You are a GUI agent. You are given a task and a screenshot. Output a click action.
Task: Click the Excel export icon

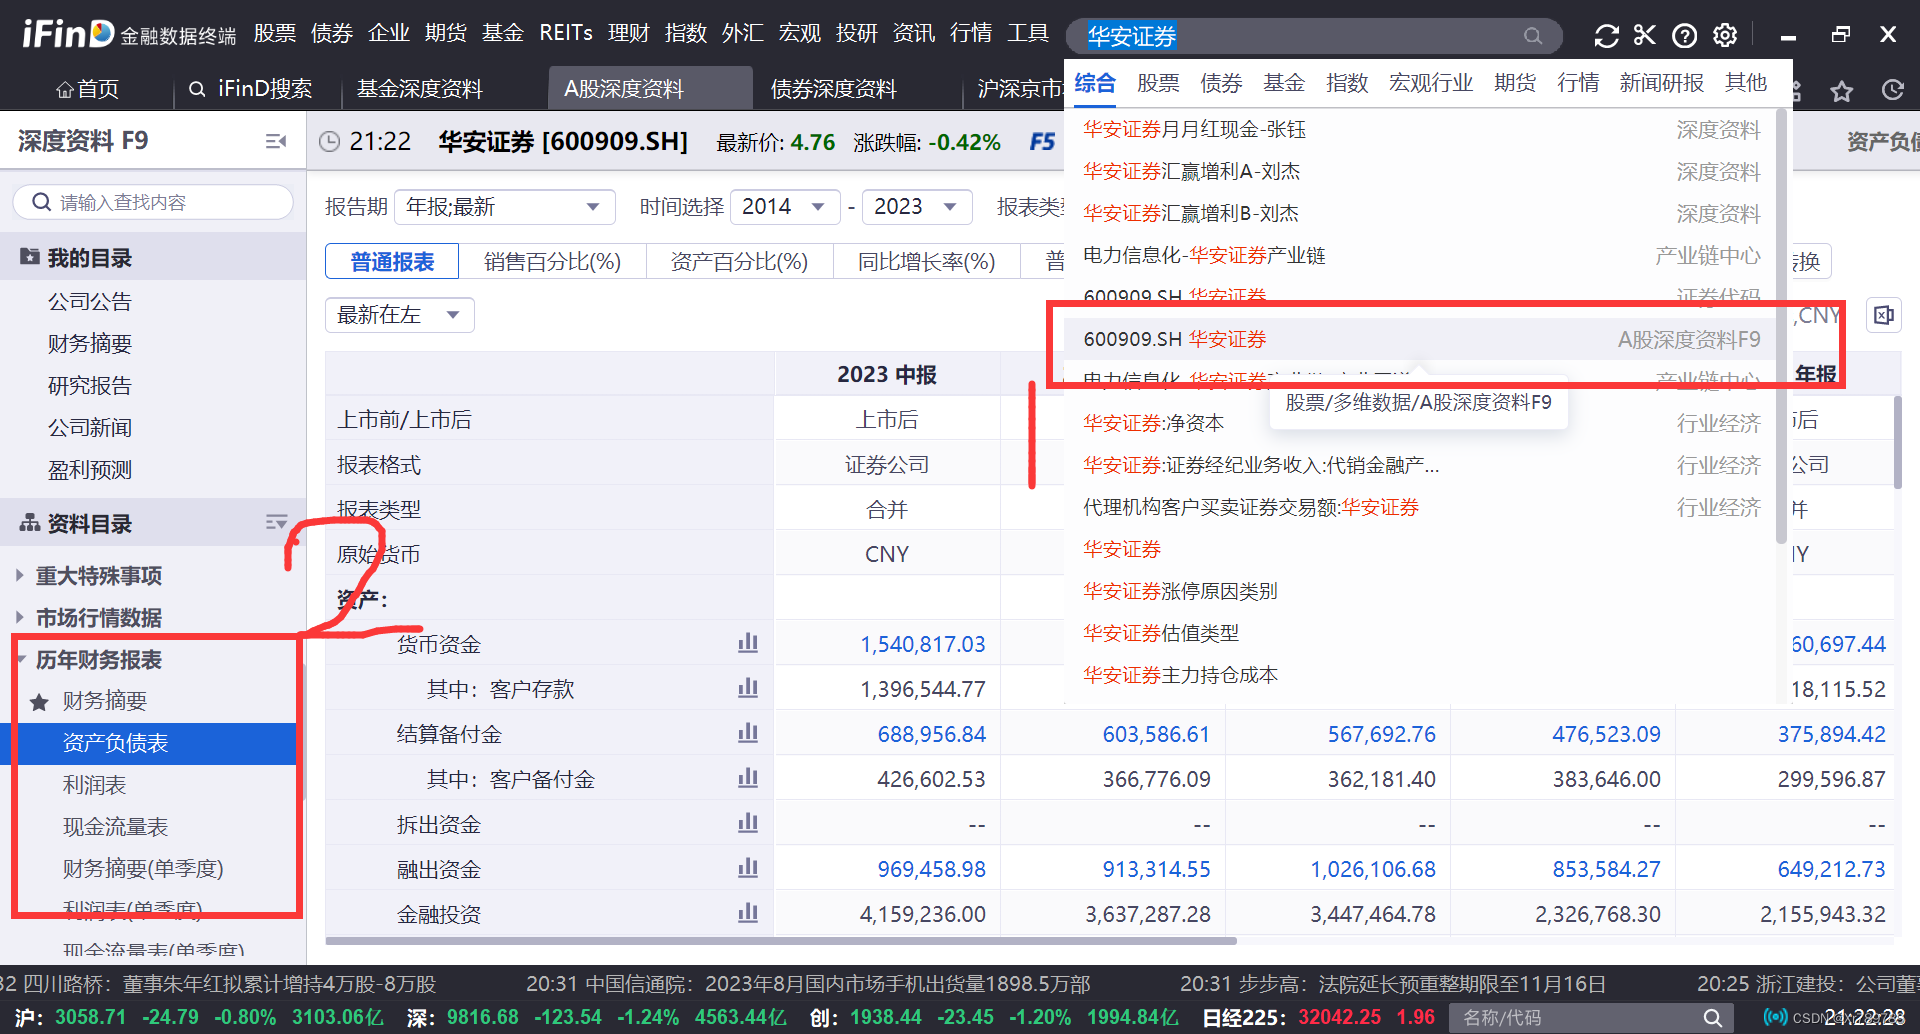pyautogui.click(x=1884, y=315)
